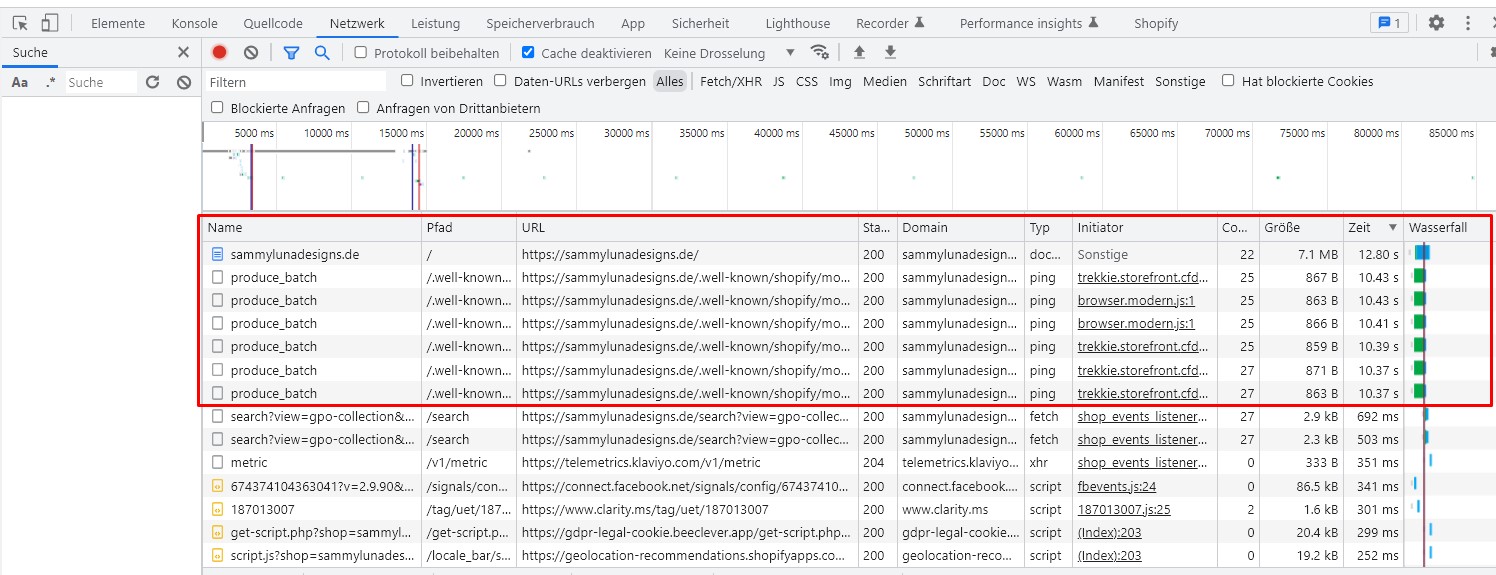The image size is (1496, 575).
Task: Open the Leistung tab
Action: tap(435, 23)
